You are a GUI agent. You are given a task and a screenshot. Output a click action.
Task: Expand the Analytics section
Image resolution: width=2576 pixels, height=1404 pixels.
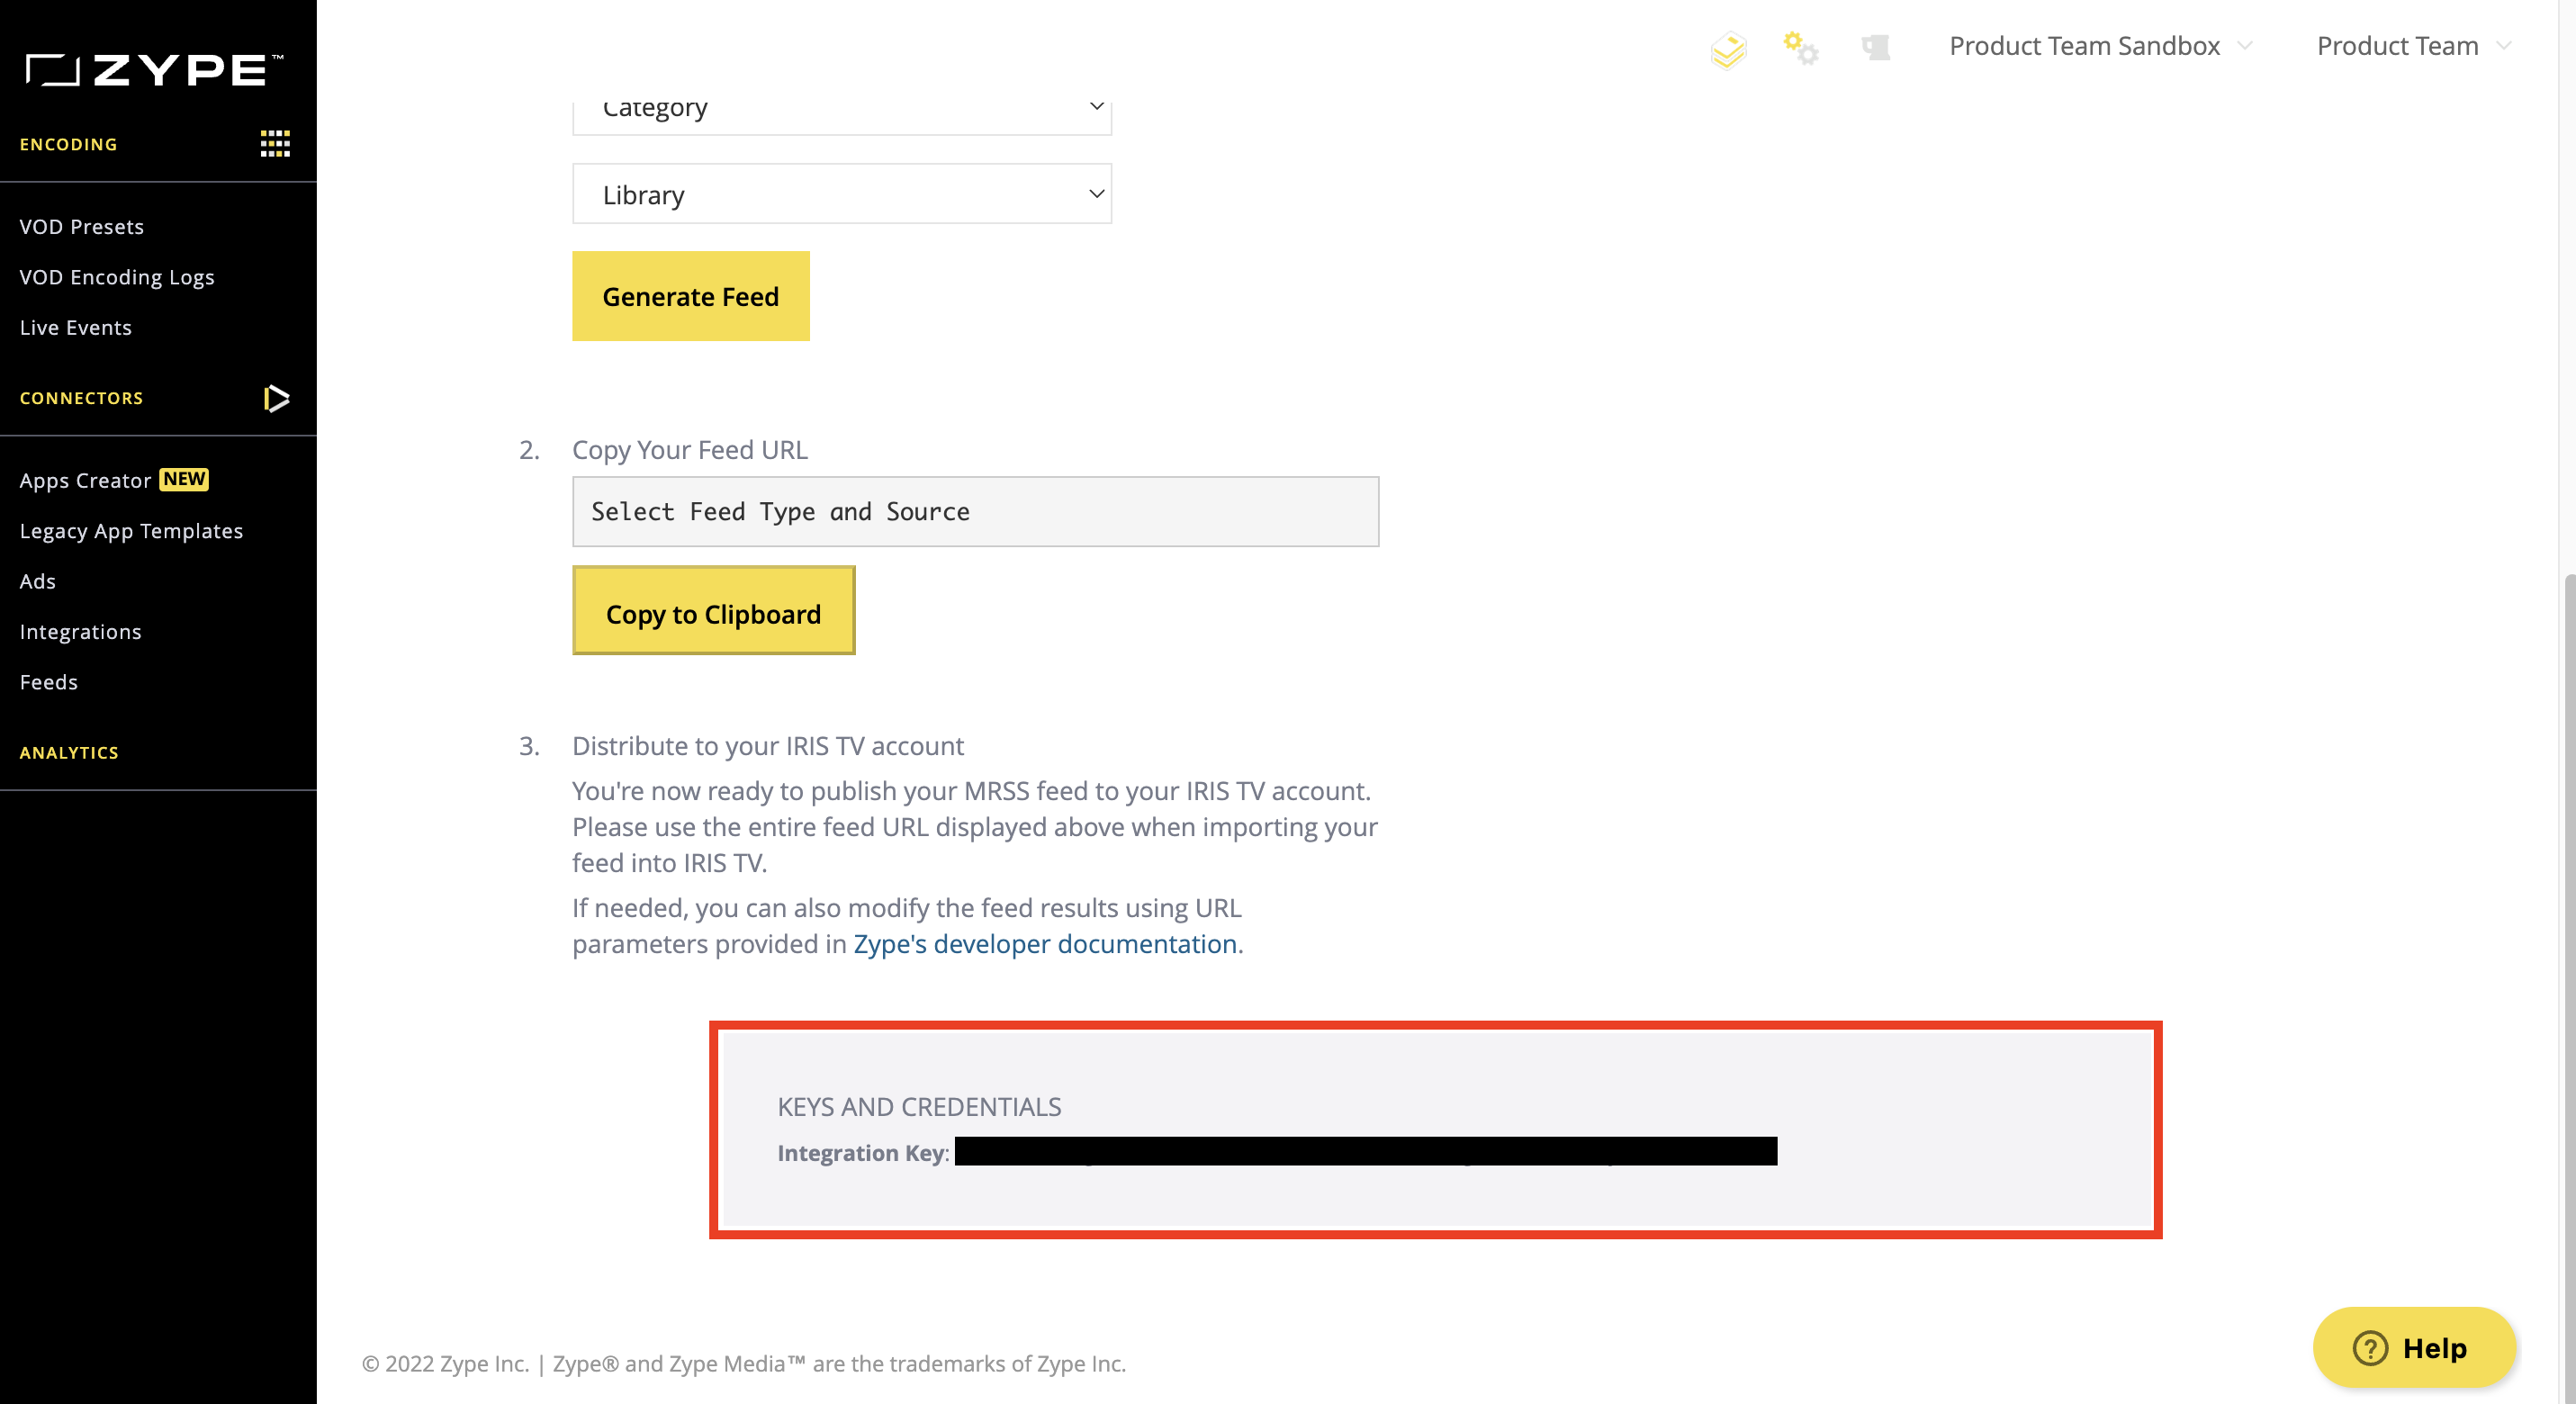pos(69,753)
